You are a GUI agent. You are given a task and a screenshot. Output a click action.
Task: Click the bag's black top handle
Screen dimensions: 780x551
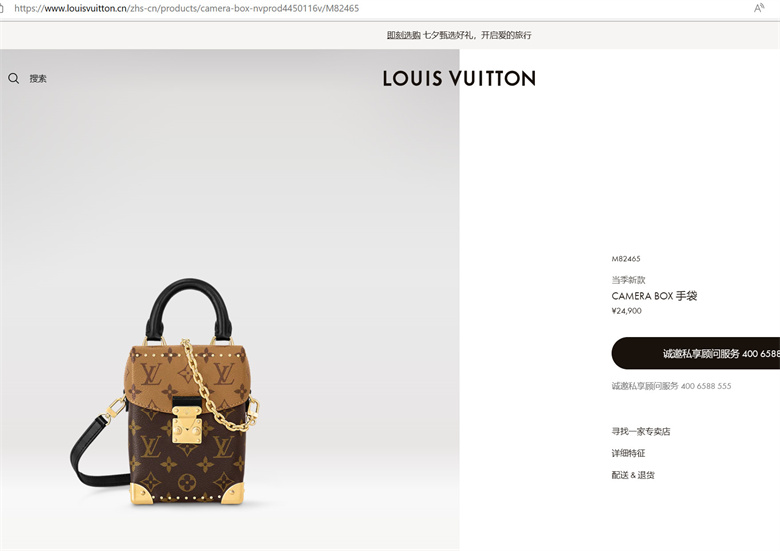(x=189, y=309)
